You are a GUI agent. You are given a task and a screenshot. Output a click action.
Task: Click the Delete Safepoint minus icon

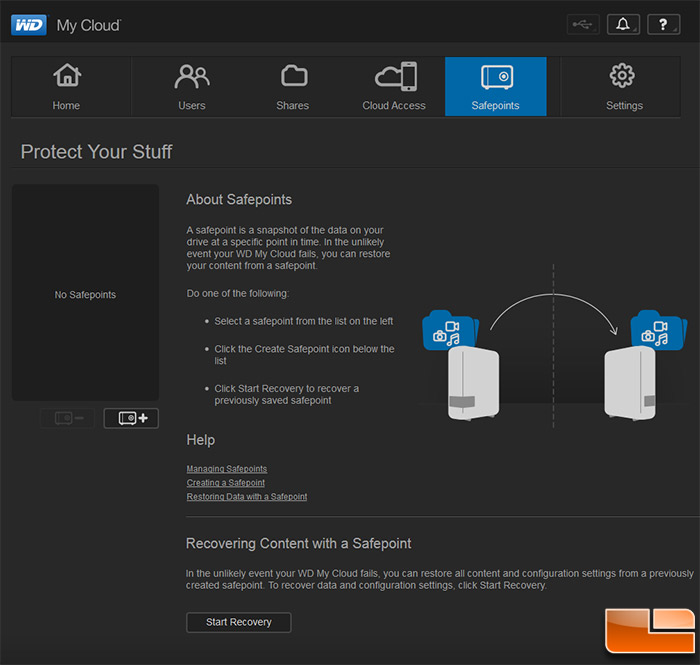coord(67,418)
